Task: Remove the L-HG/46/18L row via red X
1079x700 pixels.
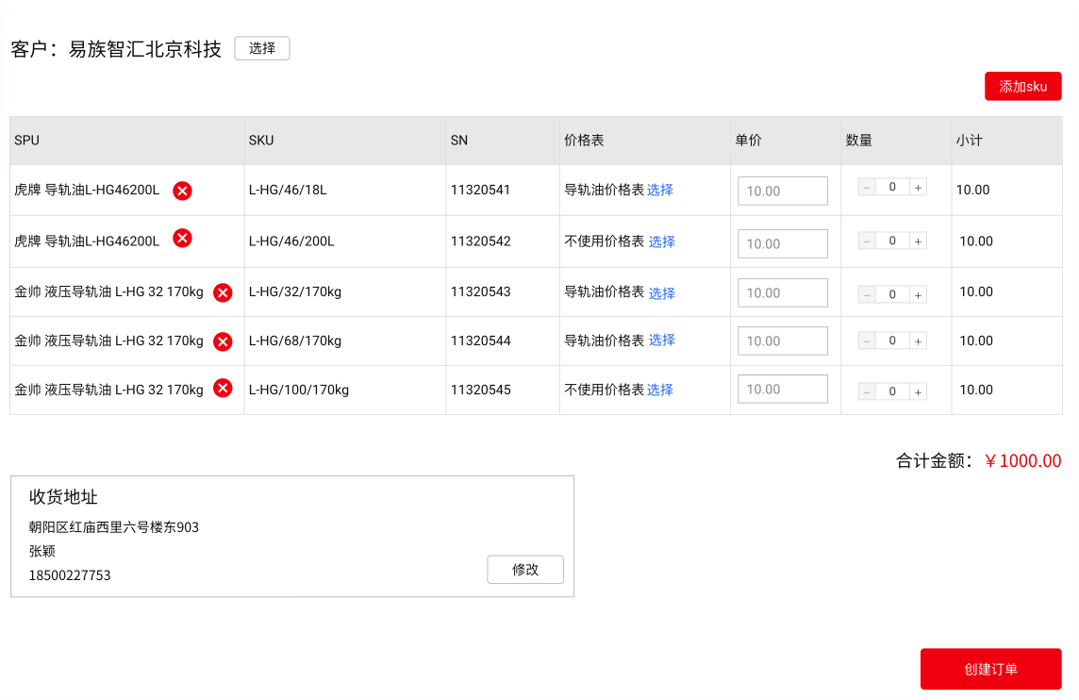Action: [x=182, y=191]
